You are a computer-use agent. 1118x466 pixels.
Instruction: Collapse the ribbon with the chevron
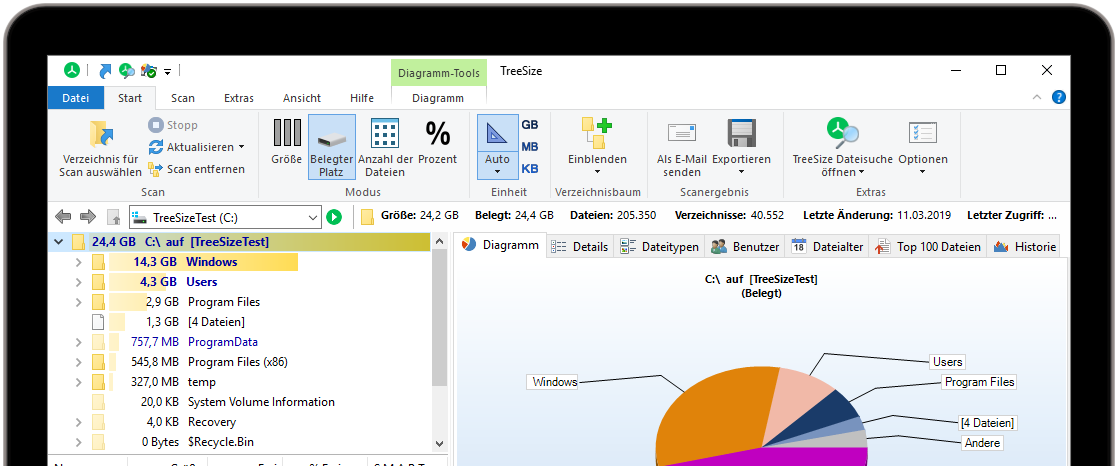click(1037, 97)
